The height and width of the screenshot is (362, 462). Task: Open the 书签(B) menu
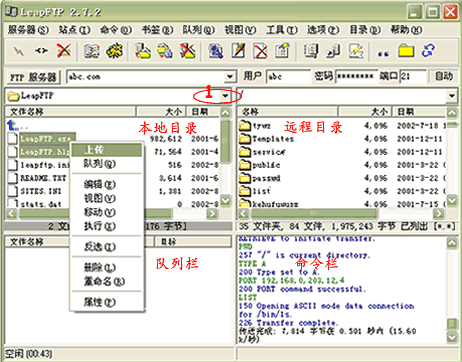pyautogui.click(x=157, y=30)
